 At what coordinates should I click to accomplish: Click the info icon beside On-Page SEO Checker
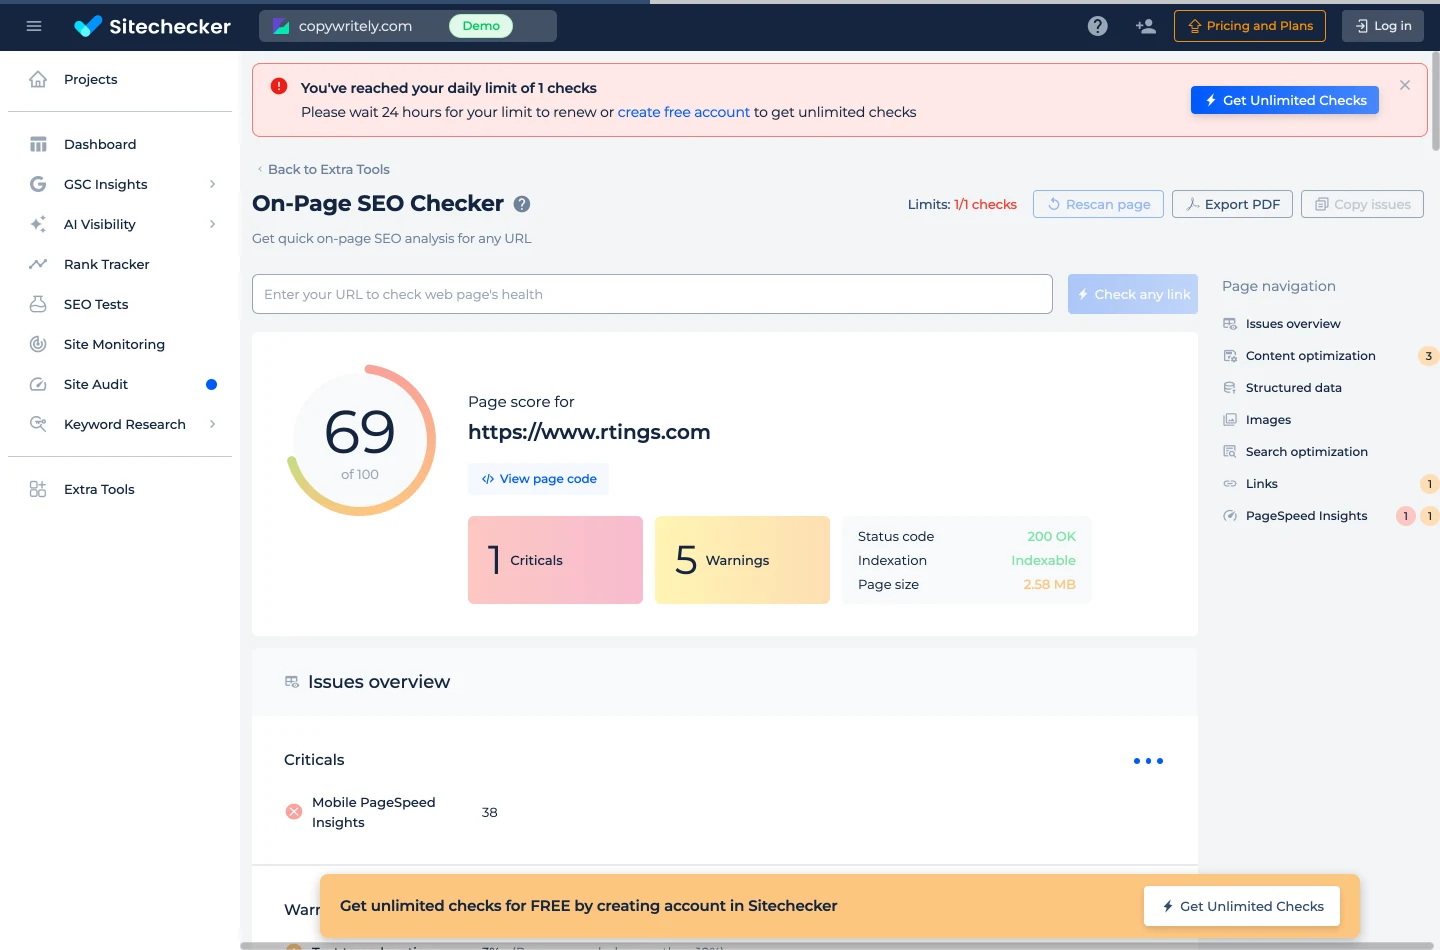click(x=522, y=204)
